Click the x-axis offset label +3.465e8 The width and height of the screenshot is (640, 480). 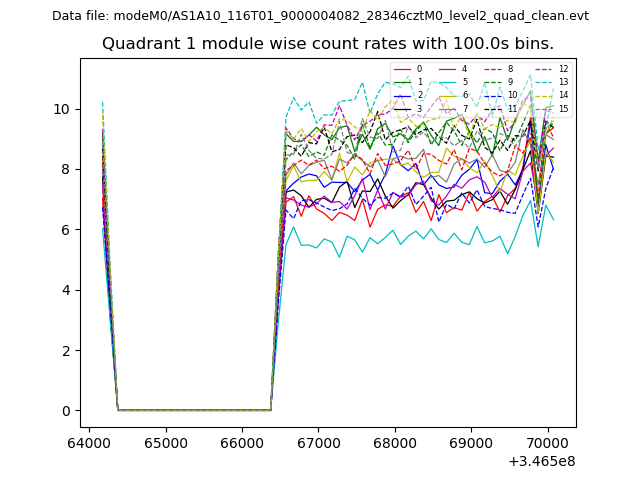(x=542, y=461)
